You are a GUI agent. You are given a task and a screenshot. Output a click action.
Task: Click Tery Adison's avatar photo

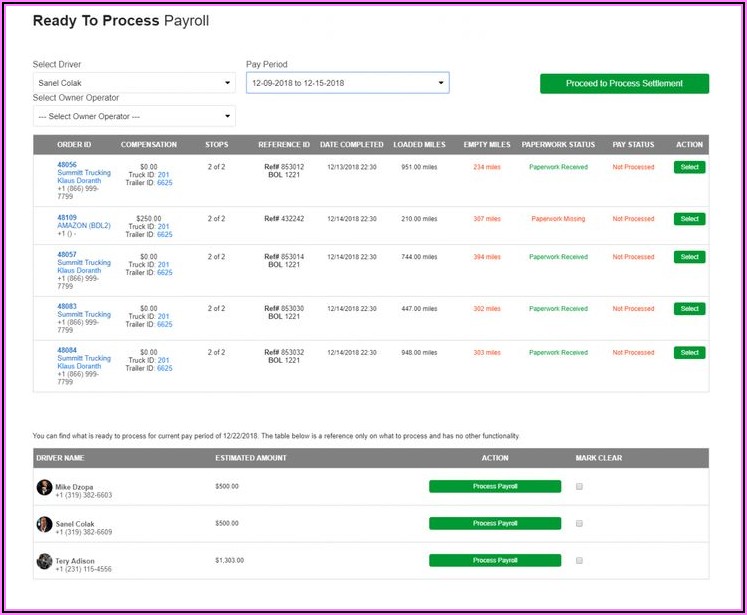pos(44,561)
